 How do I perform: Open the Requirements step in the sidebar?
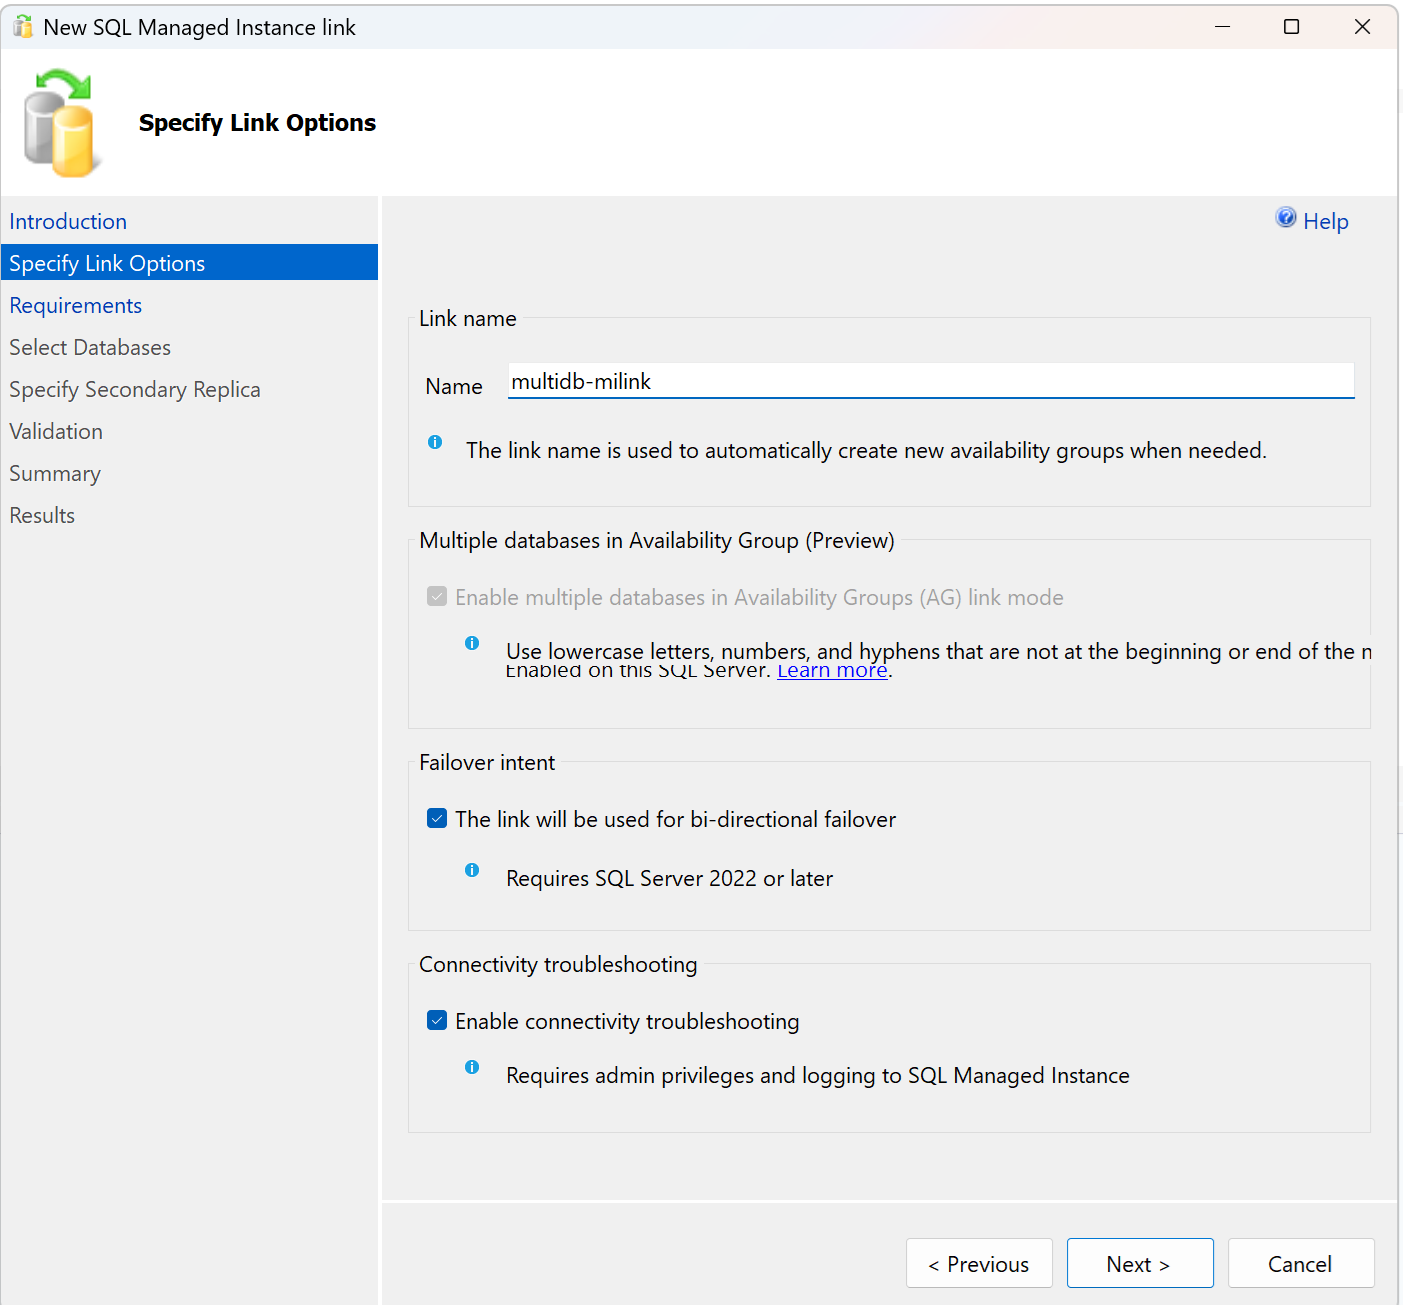(76, 305)
